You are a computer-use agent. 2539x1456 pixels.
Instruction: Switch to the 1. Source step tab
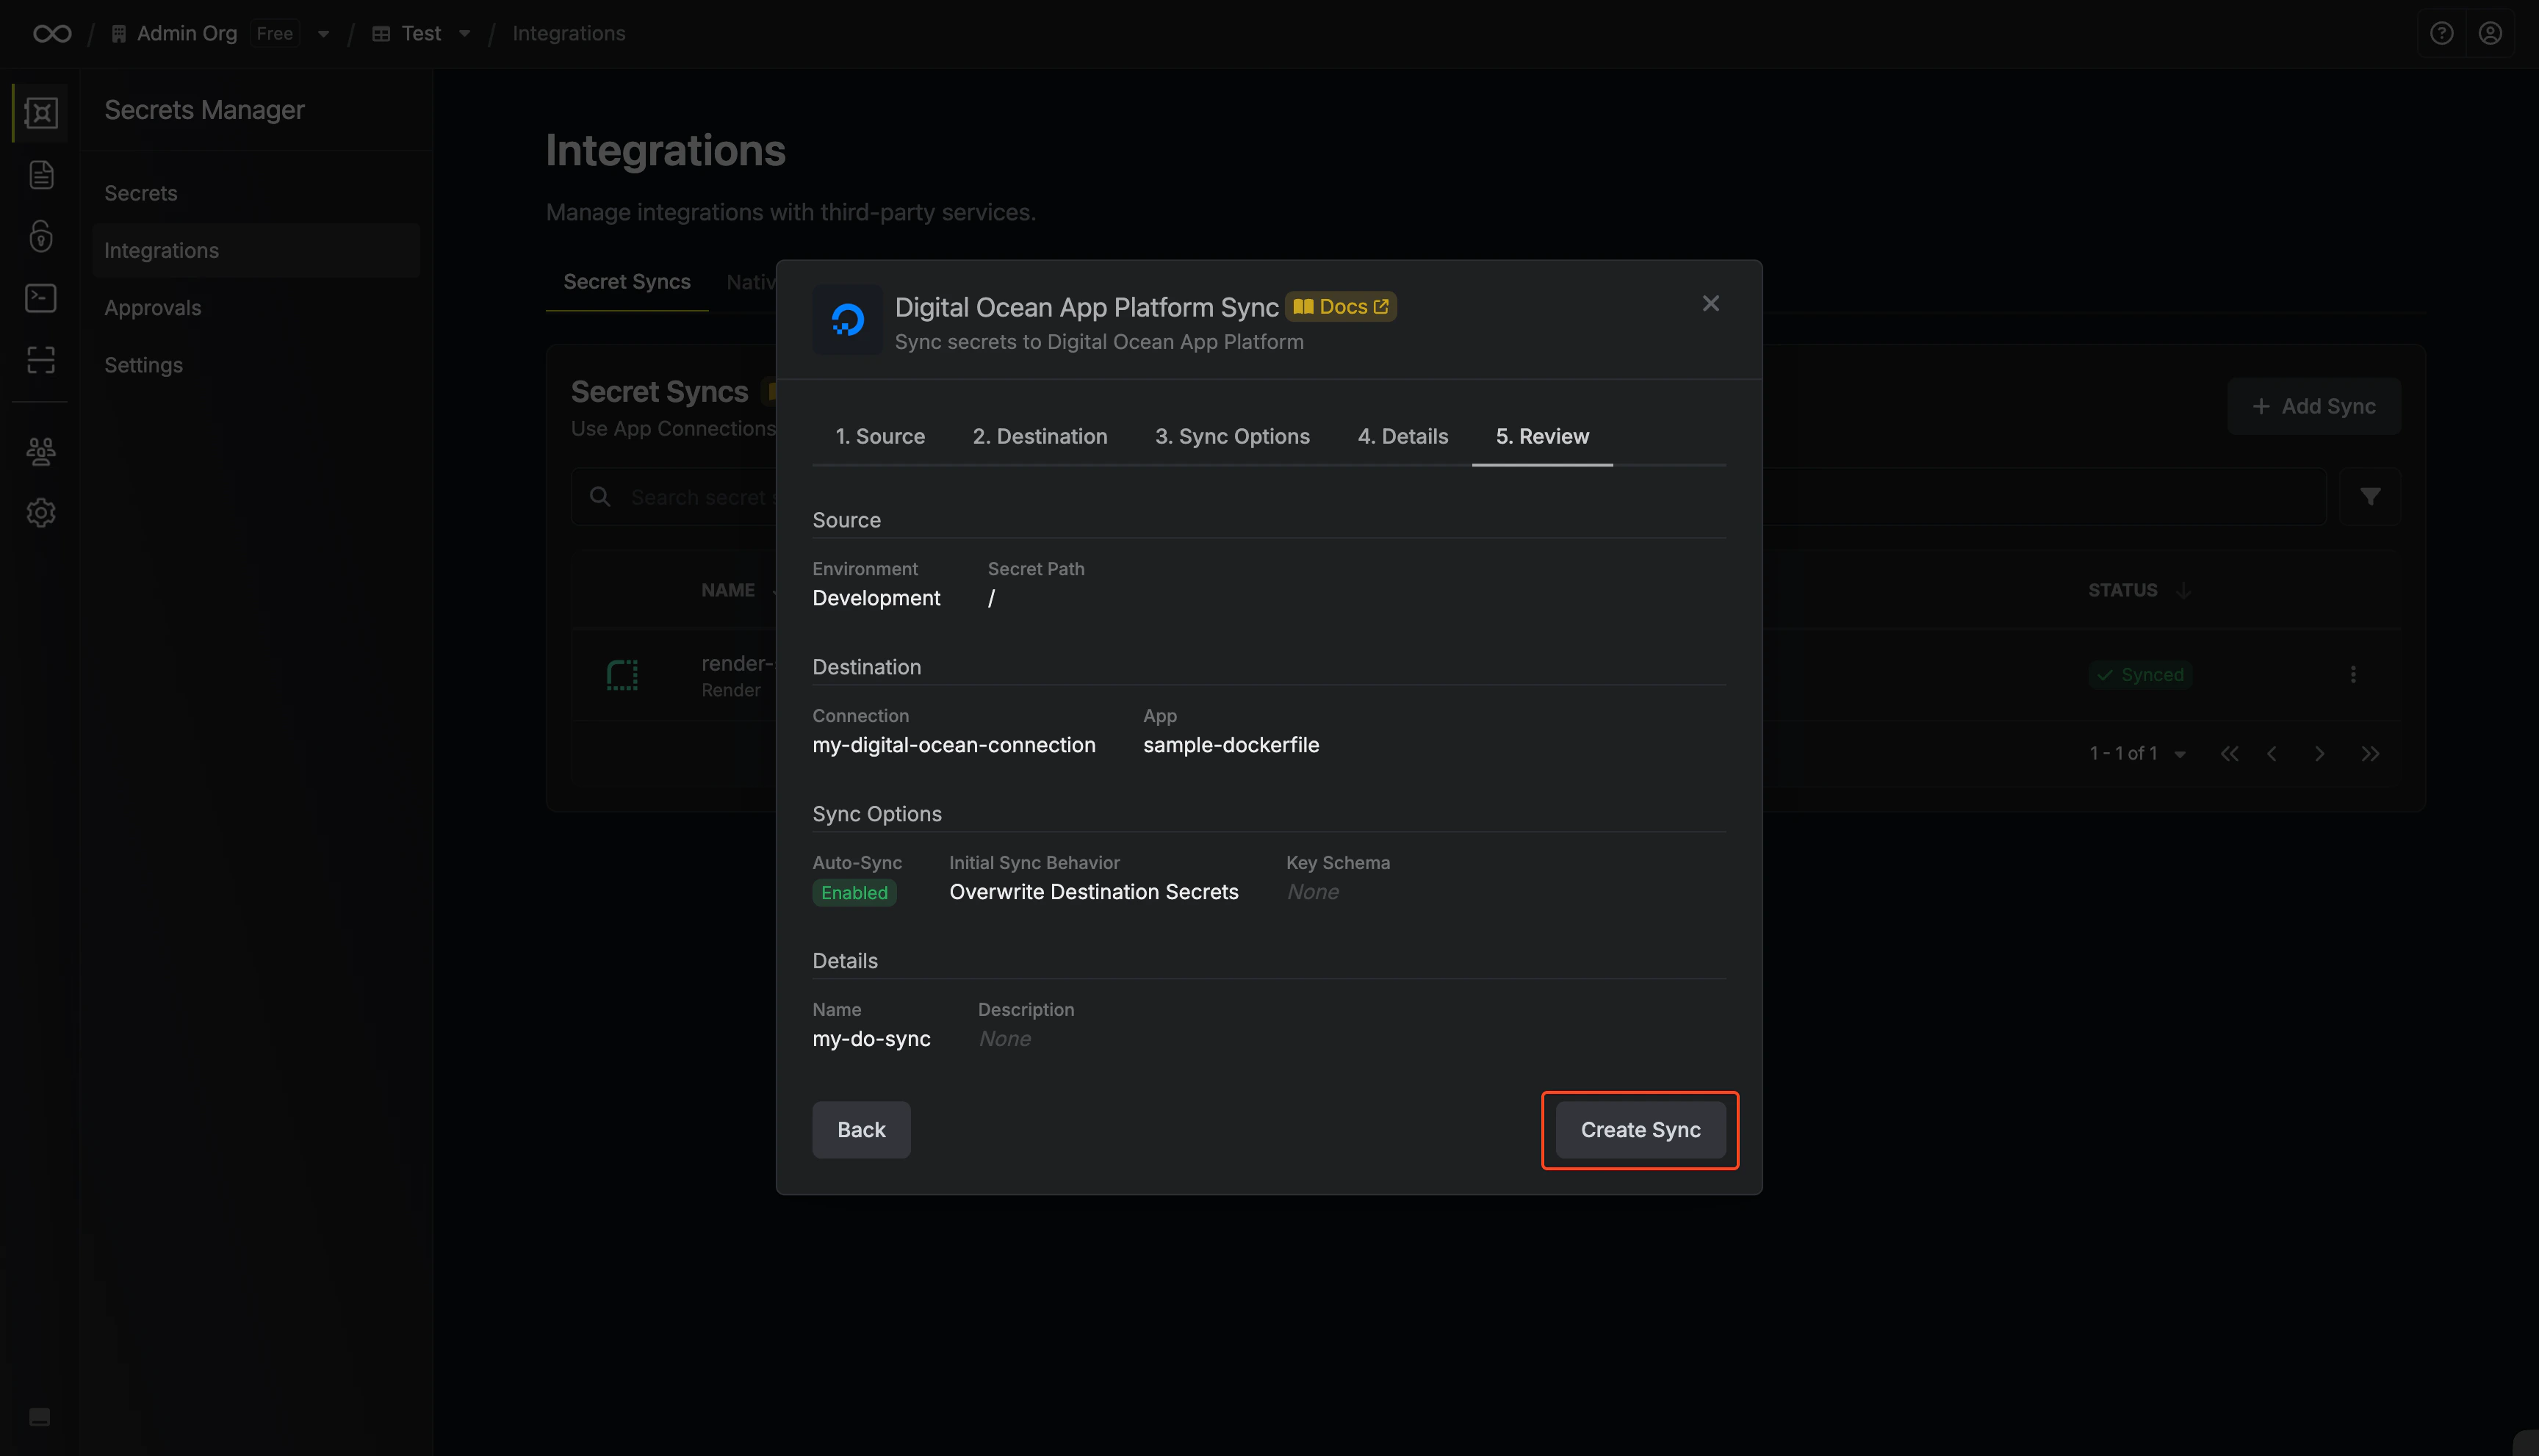[x=880, y=436]
